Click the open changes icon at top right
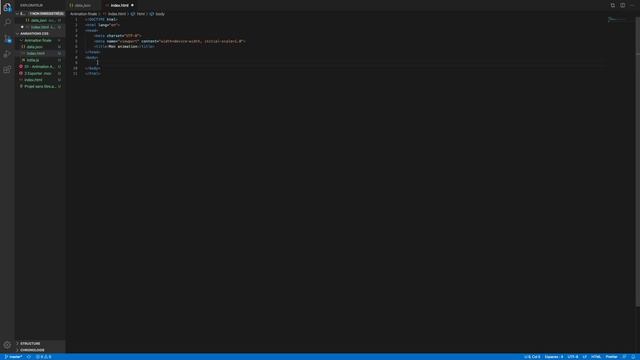The width and height of the screenshot is (640, 360). 613,5
